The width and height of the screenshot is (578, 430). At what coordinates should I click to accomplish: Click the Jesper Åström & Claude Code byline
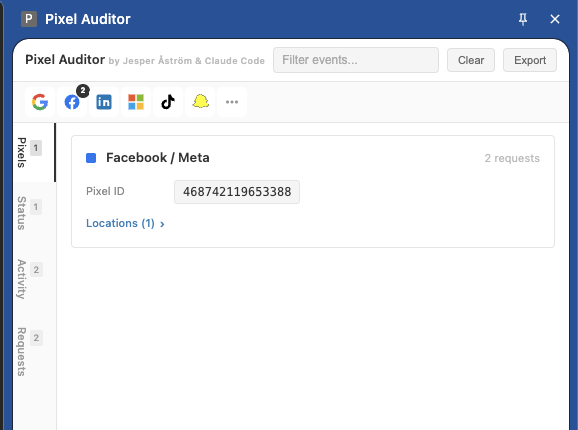pyautogui.click(x=187, y=61)
